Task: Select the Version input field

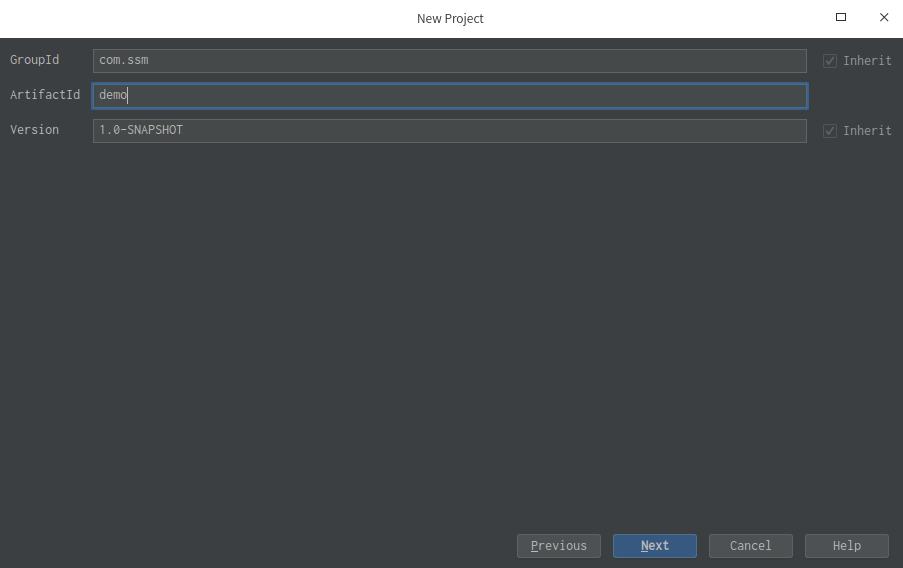Action: click(450, 131)
